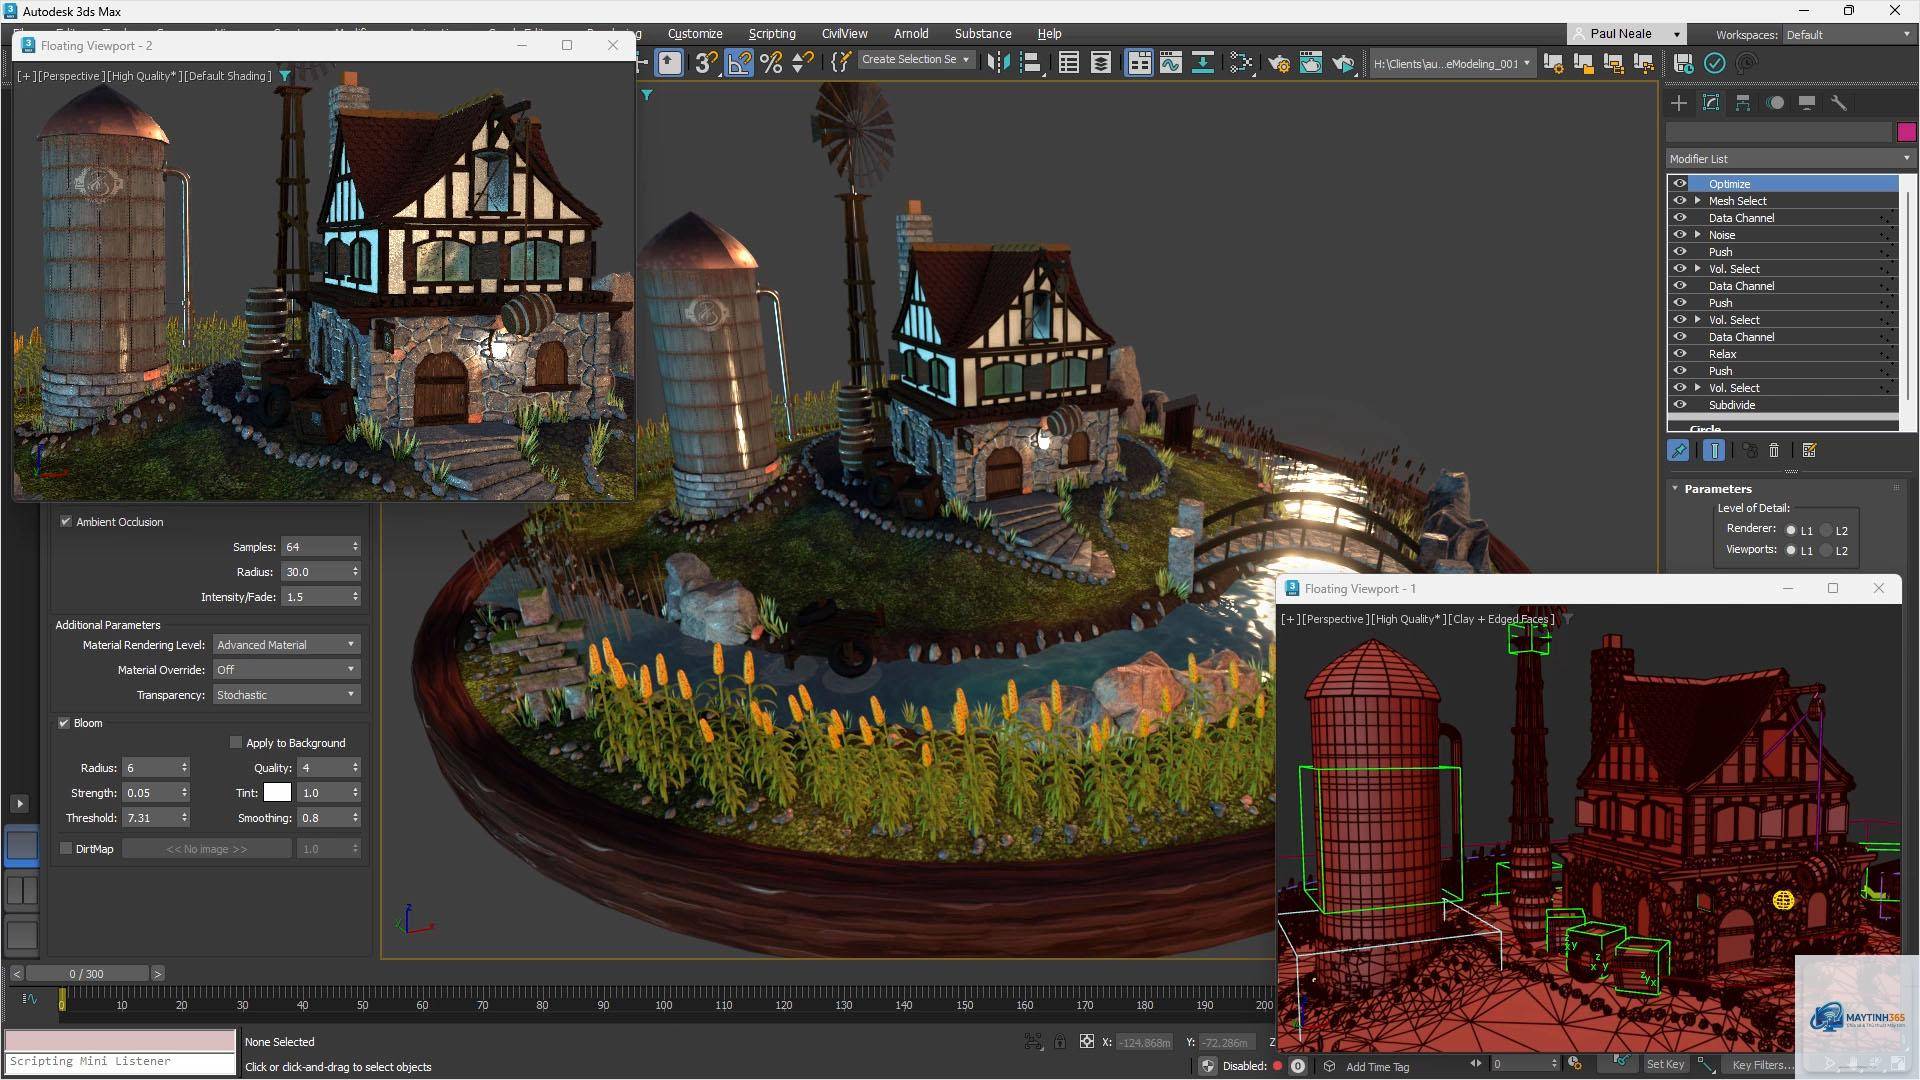Open the Hierarchy panel icon

(x=1743, y=103)
